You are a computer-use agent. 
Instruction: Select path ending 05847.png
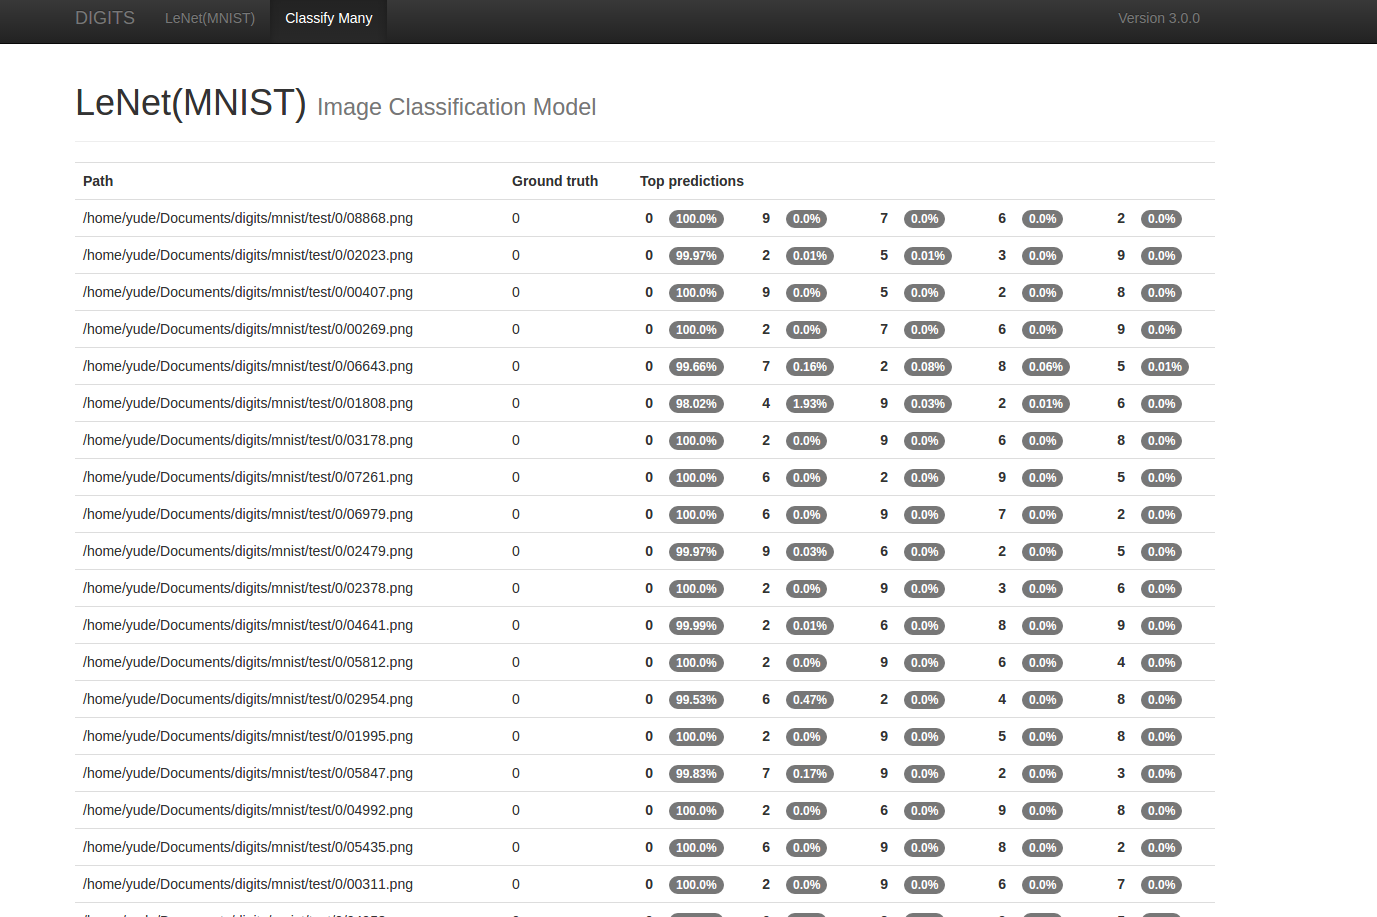[248, 773]
